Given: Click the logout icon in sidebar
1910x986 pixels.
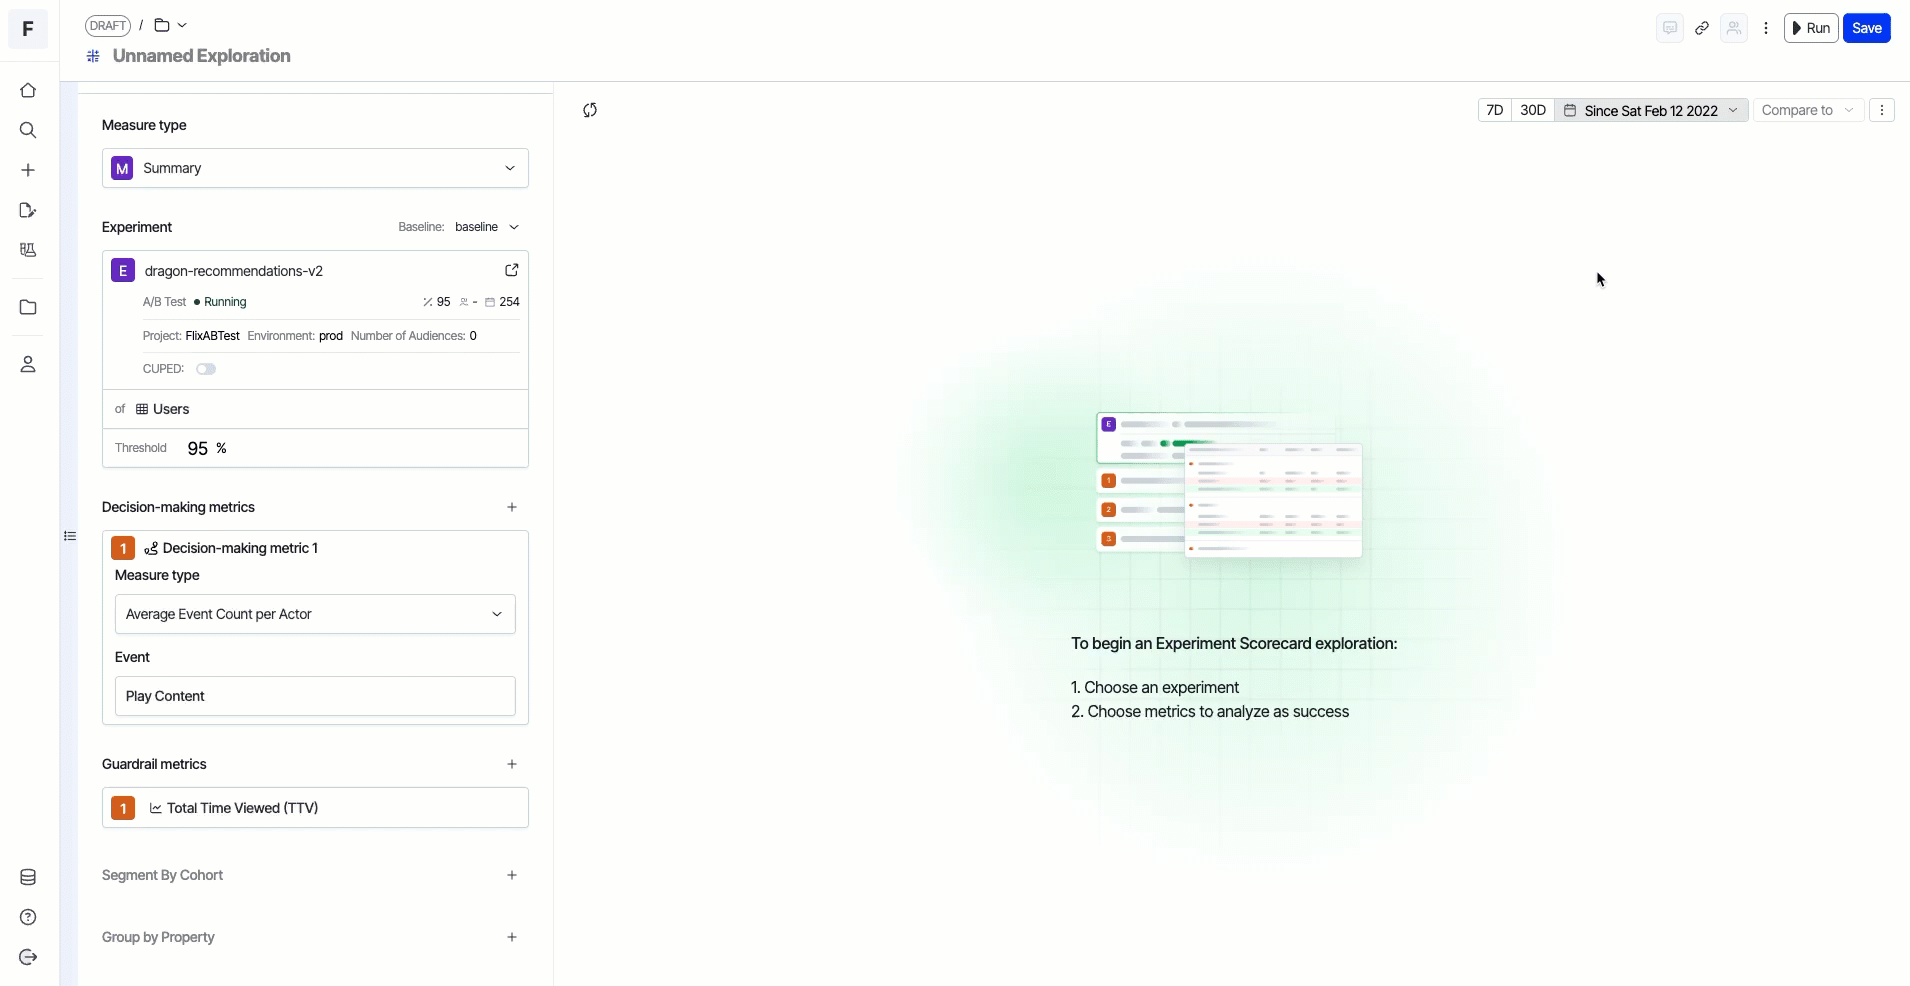Looking at the screenshot, I should pyautogui.click(x=28, y=957).
